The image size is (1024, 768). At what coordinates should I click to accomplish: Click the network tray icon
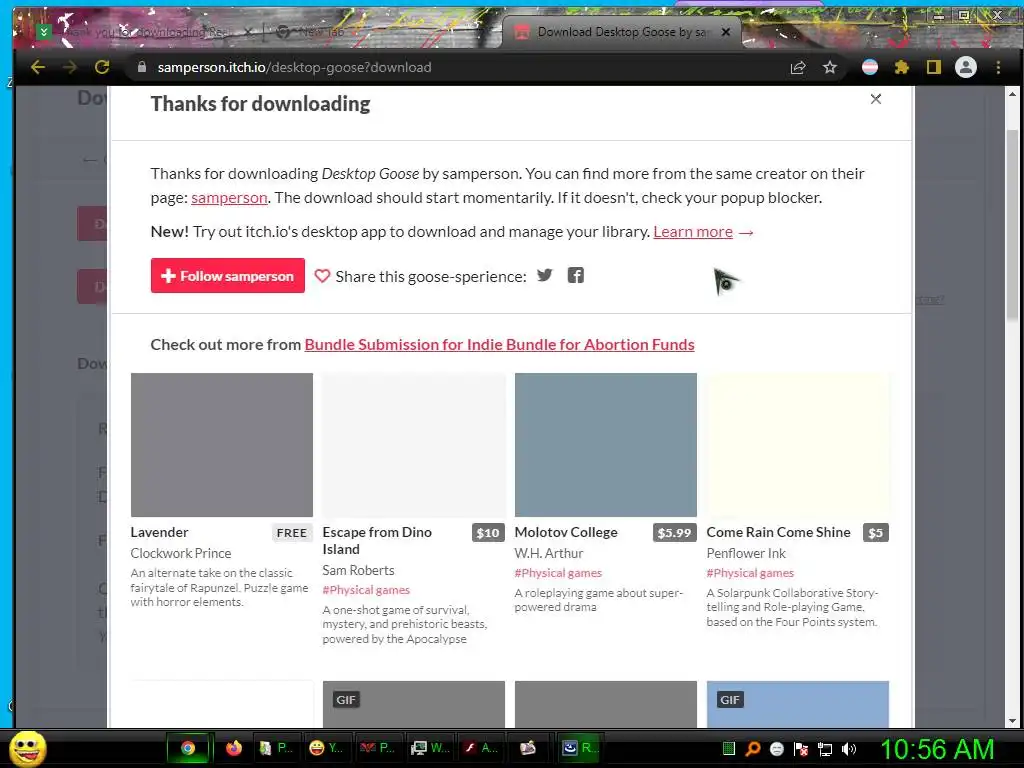click(825, 749)
